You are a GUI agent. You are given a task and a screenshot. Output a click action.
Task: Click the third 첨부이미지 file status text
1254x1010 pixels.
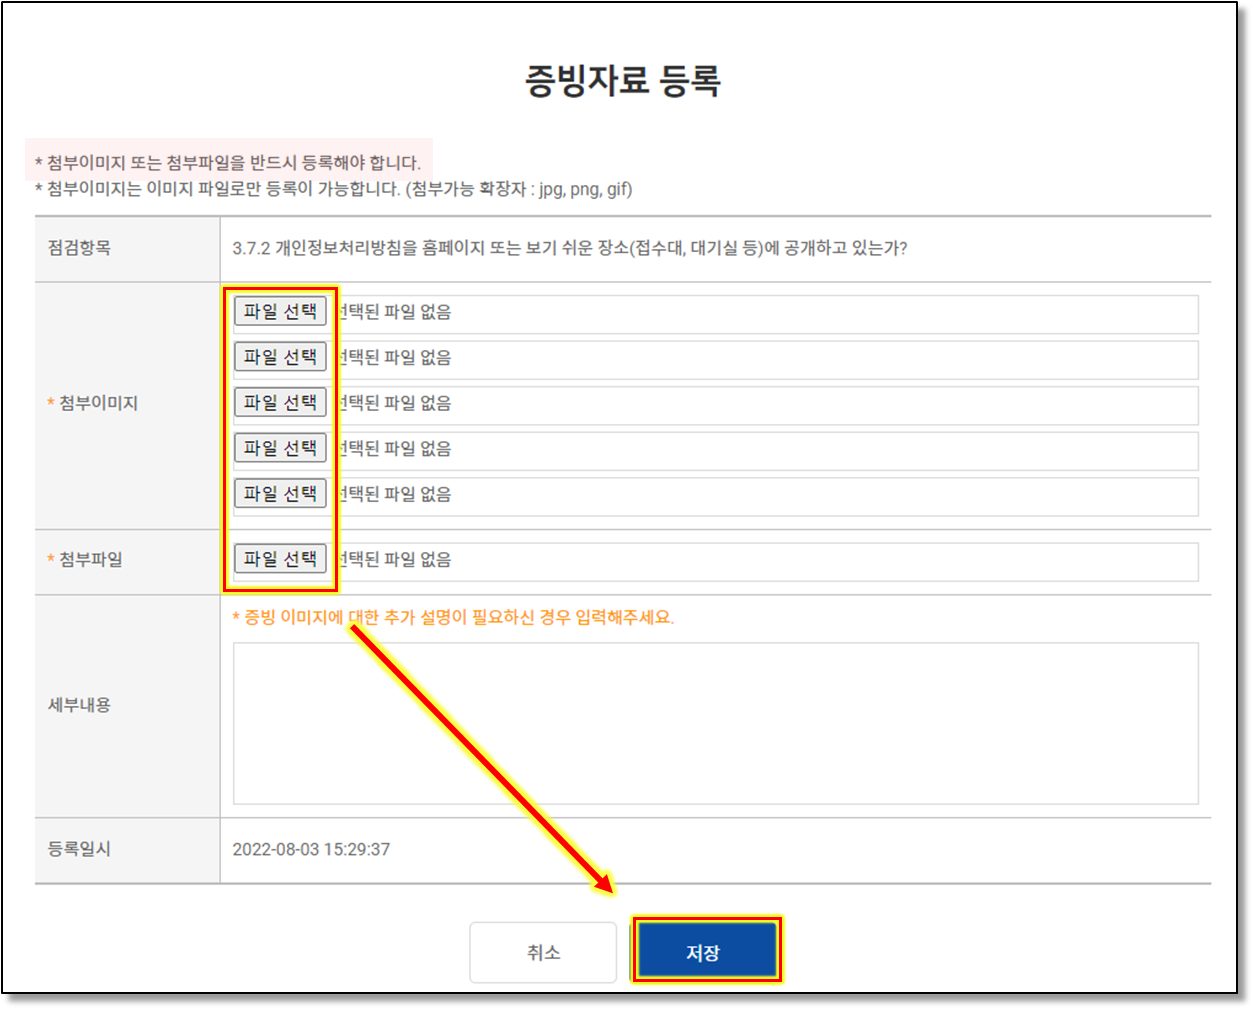[x=395, y=404]
